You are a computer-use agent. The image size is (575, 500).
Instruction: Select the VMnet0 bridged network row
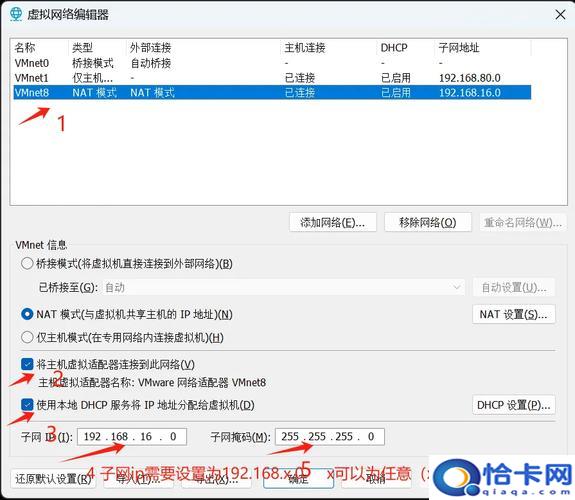pos(272,63)
